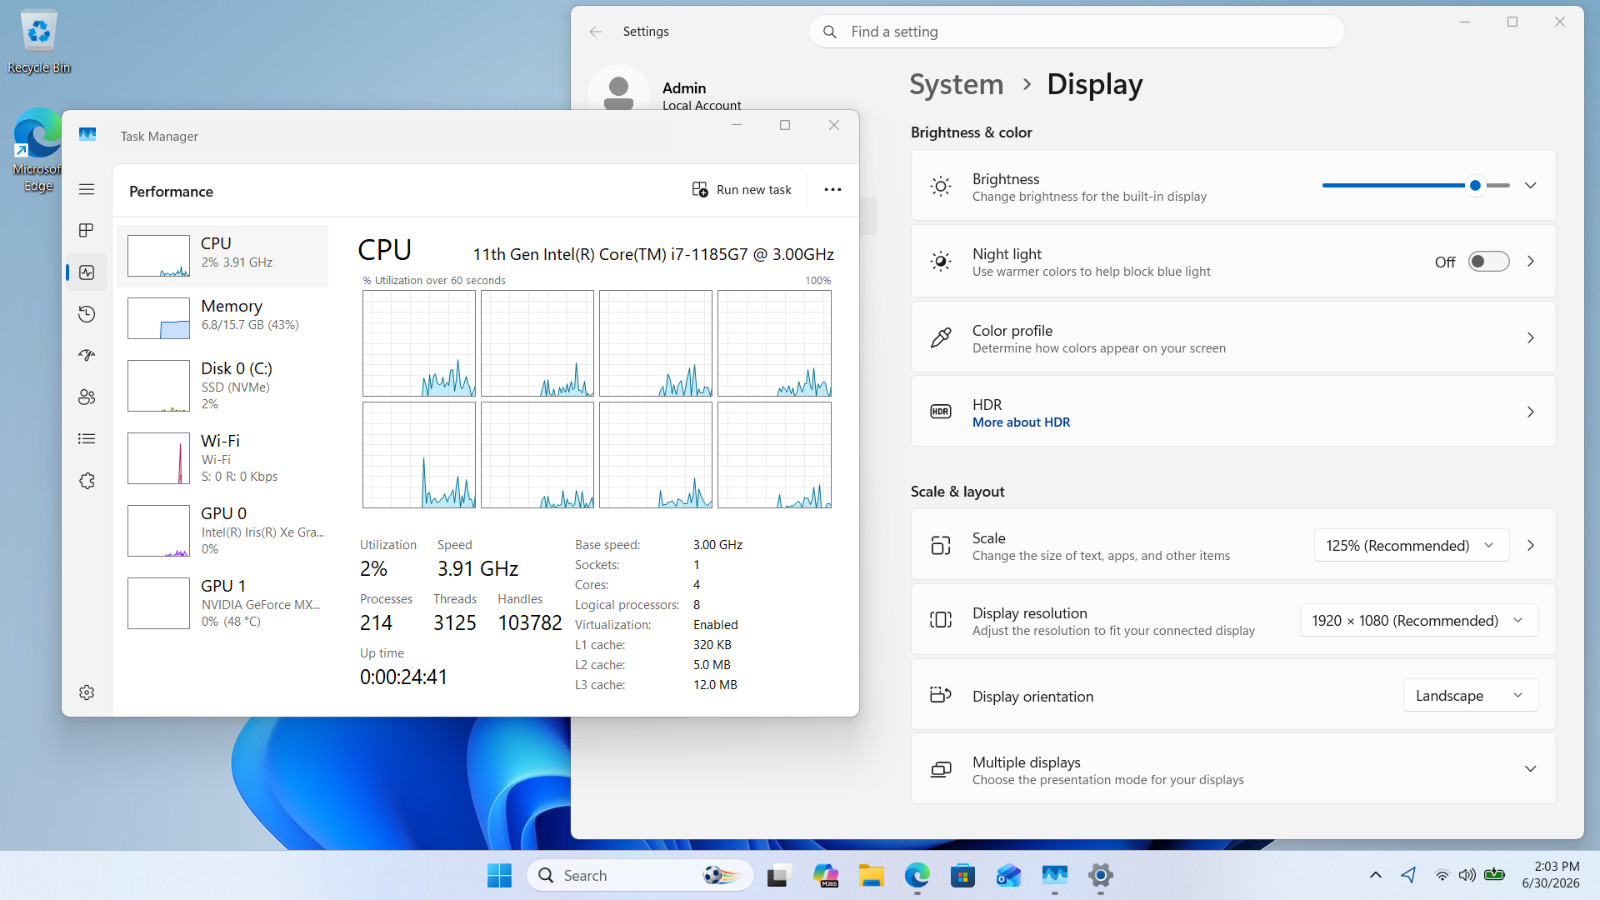Show hidden system tray icons
Viewport: 1600px width, 900px height.
pyautogui.click(x=1376, y=875)
